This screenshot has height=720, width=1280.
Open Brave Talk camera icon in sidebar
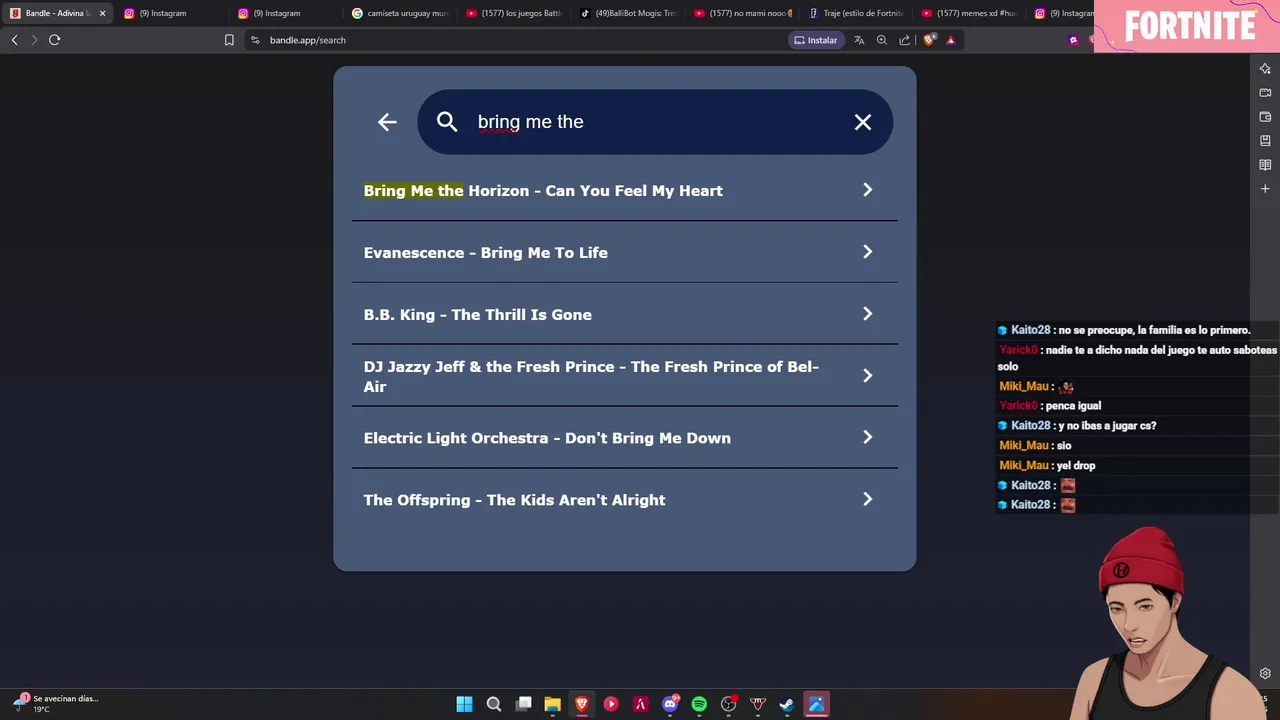coord(1265,93)
